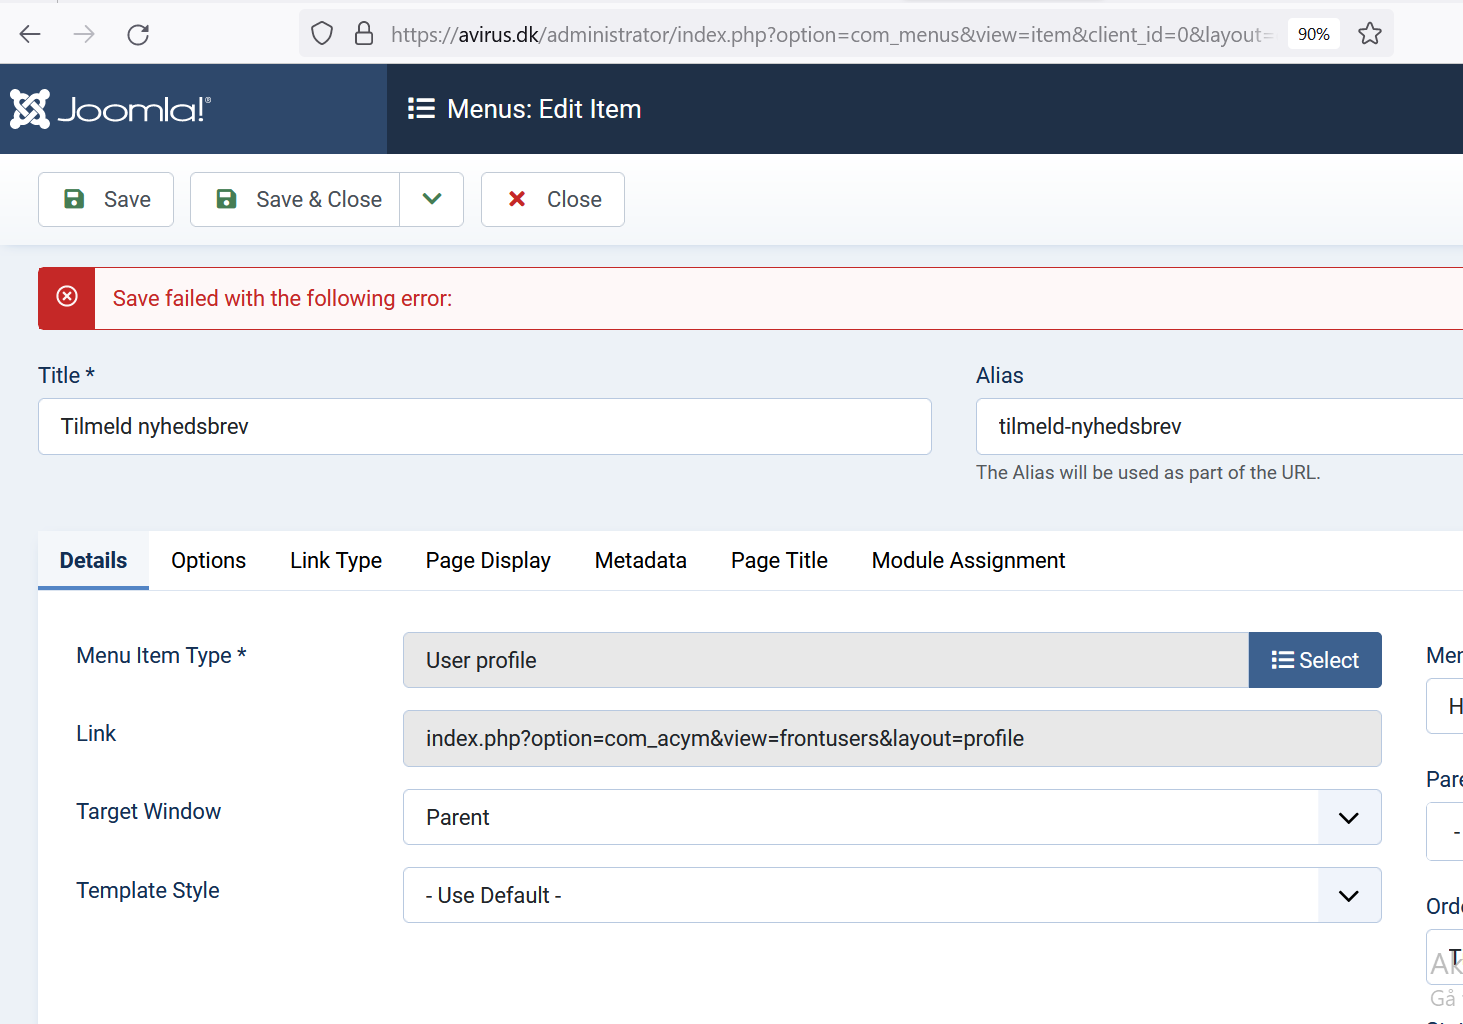The height and width of the screenshot is (1024, 1463).
Task: Click the browser forward arrow
Action: [84, 34]
